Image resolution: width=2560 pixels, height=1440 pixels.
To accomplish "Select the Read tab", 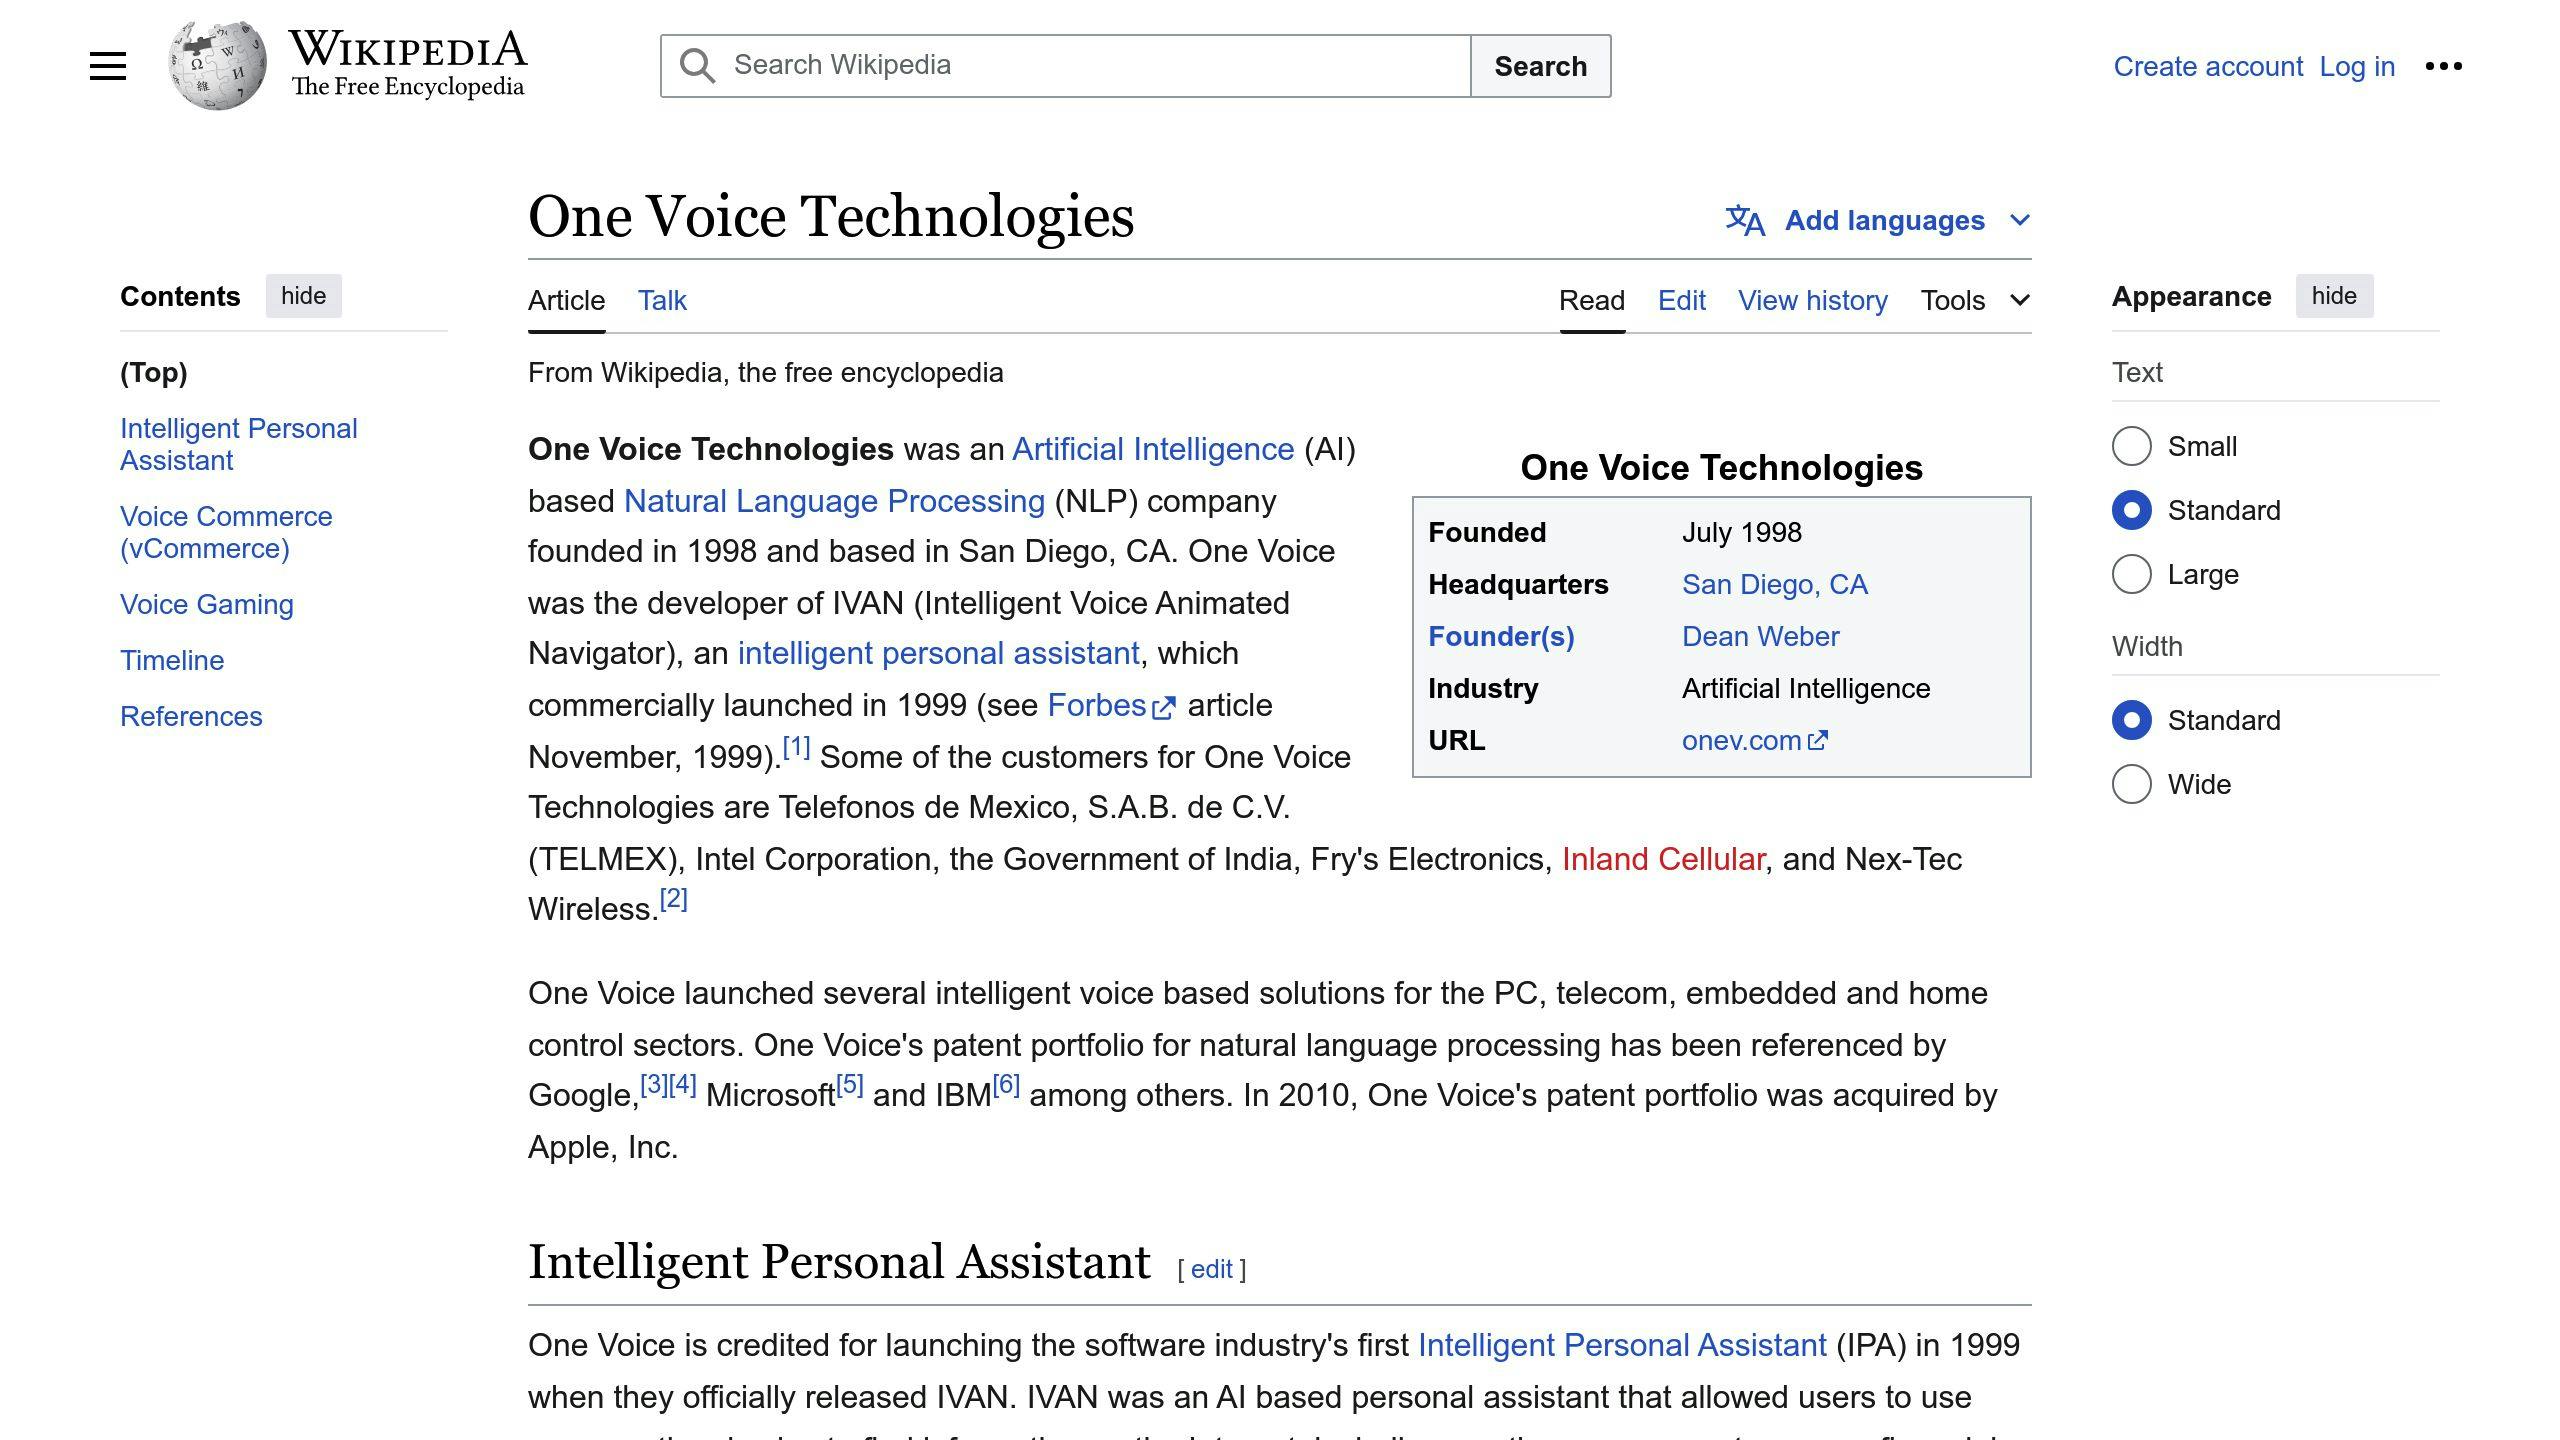I will 1592,300.
